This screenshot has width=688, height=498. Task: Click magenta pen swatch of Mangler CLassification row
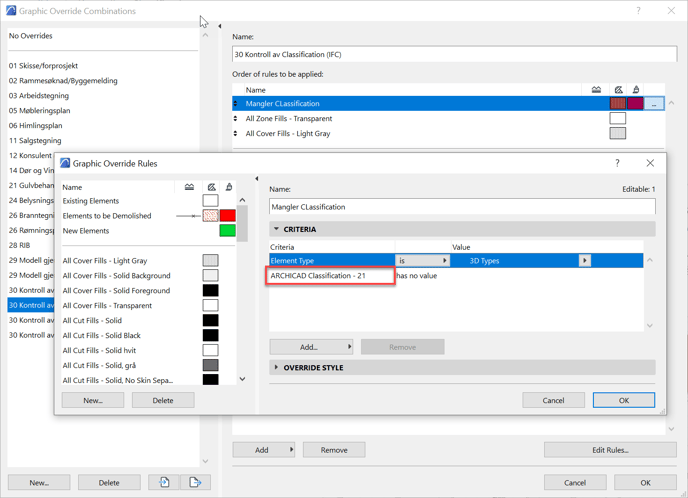click(635, 104)
